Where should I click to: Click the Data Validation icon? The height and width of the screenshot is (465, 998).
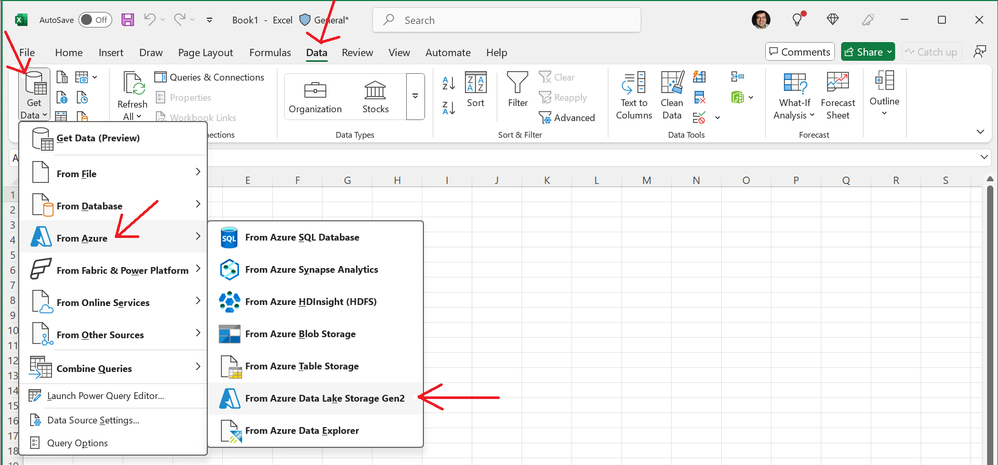point(699,118)
